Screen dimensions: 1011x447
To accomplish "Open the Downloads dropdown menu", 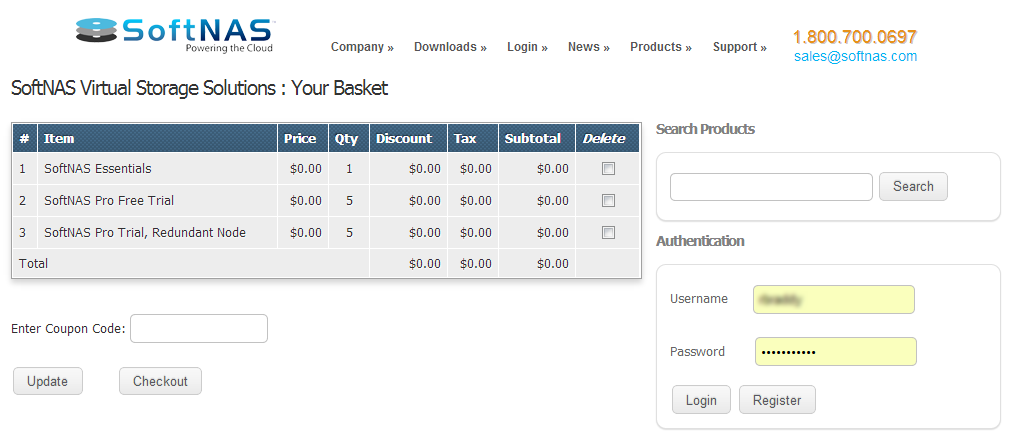I will (x=450, y=47).
